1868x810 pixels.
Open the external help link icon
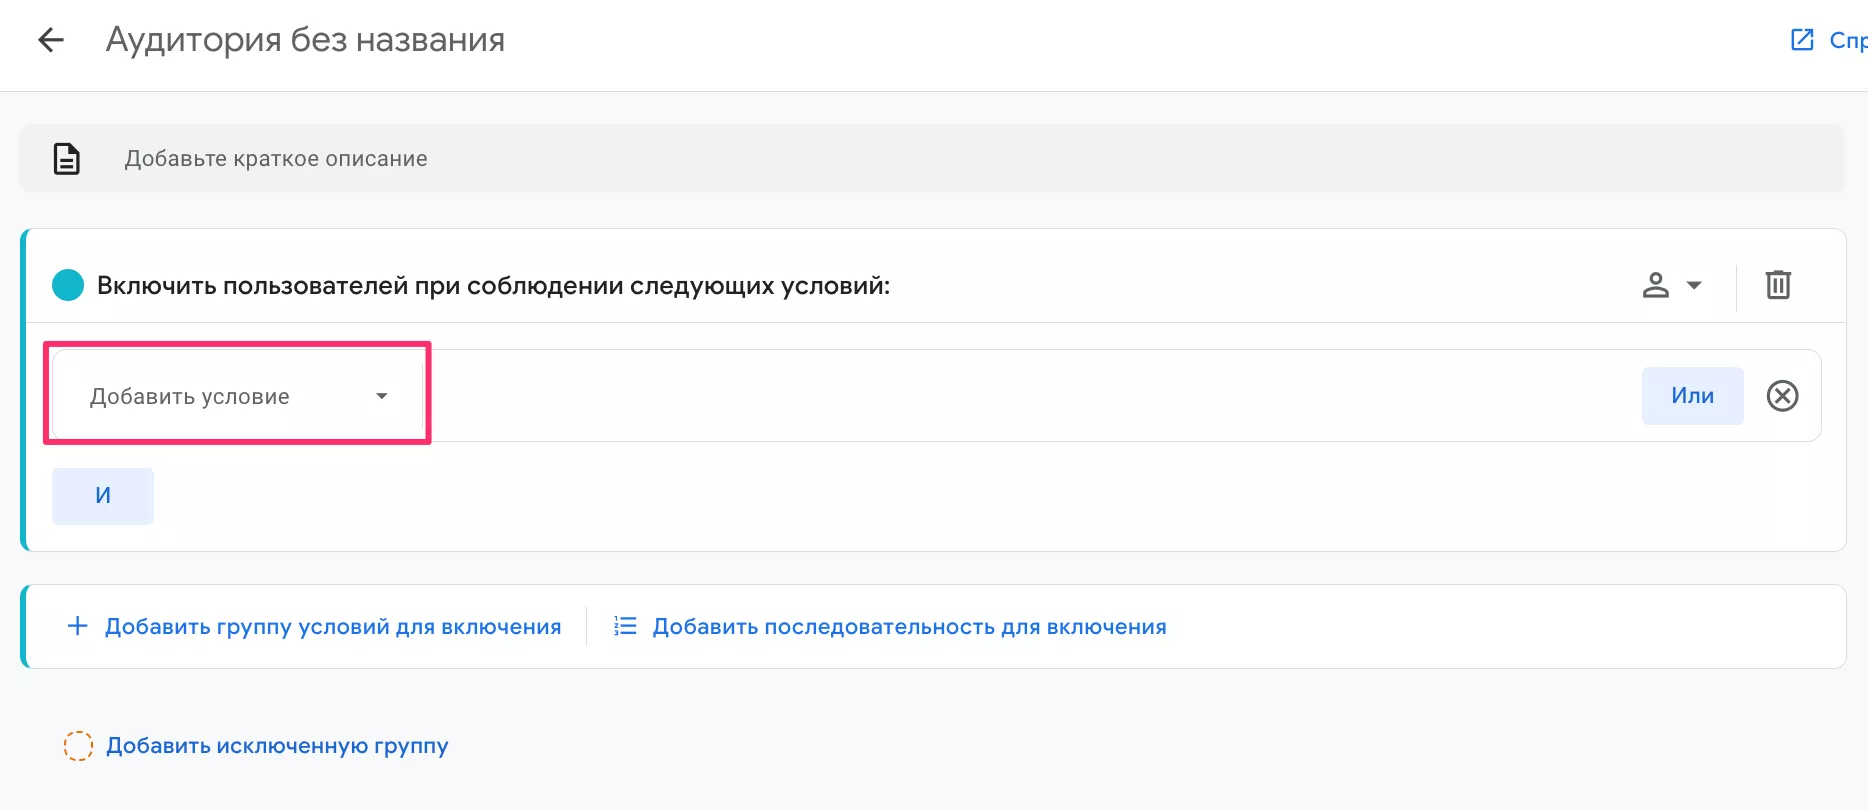pyautogui.click(x=1801, y=40)
